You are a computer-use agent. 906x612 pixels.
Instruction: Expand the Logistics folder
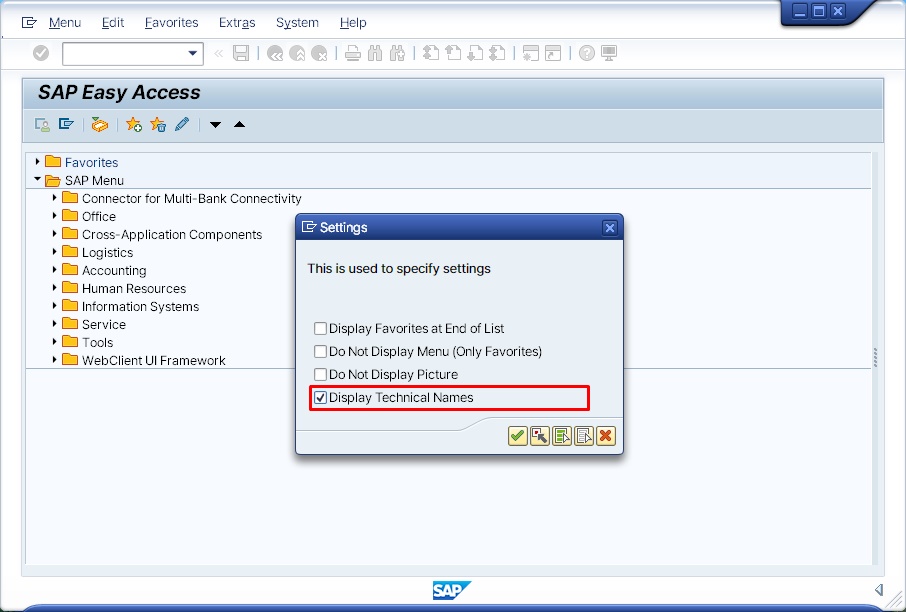click(55, 251)
